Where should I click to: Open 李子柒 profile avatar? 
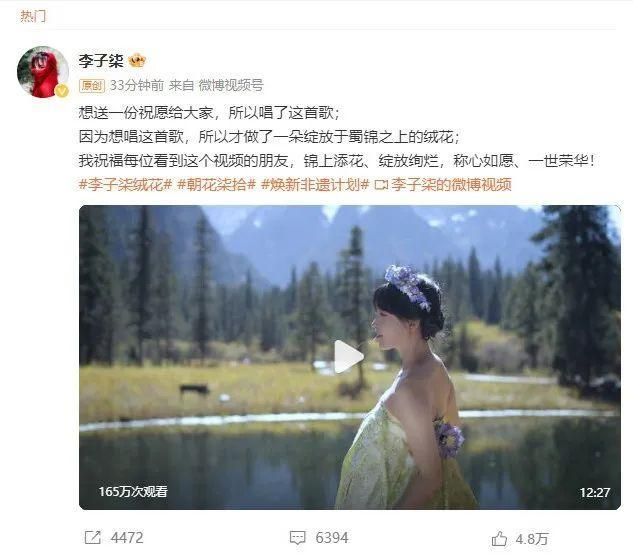(43, 72)
